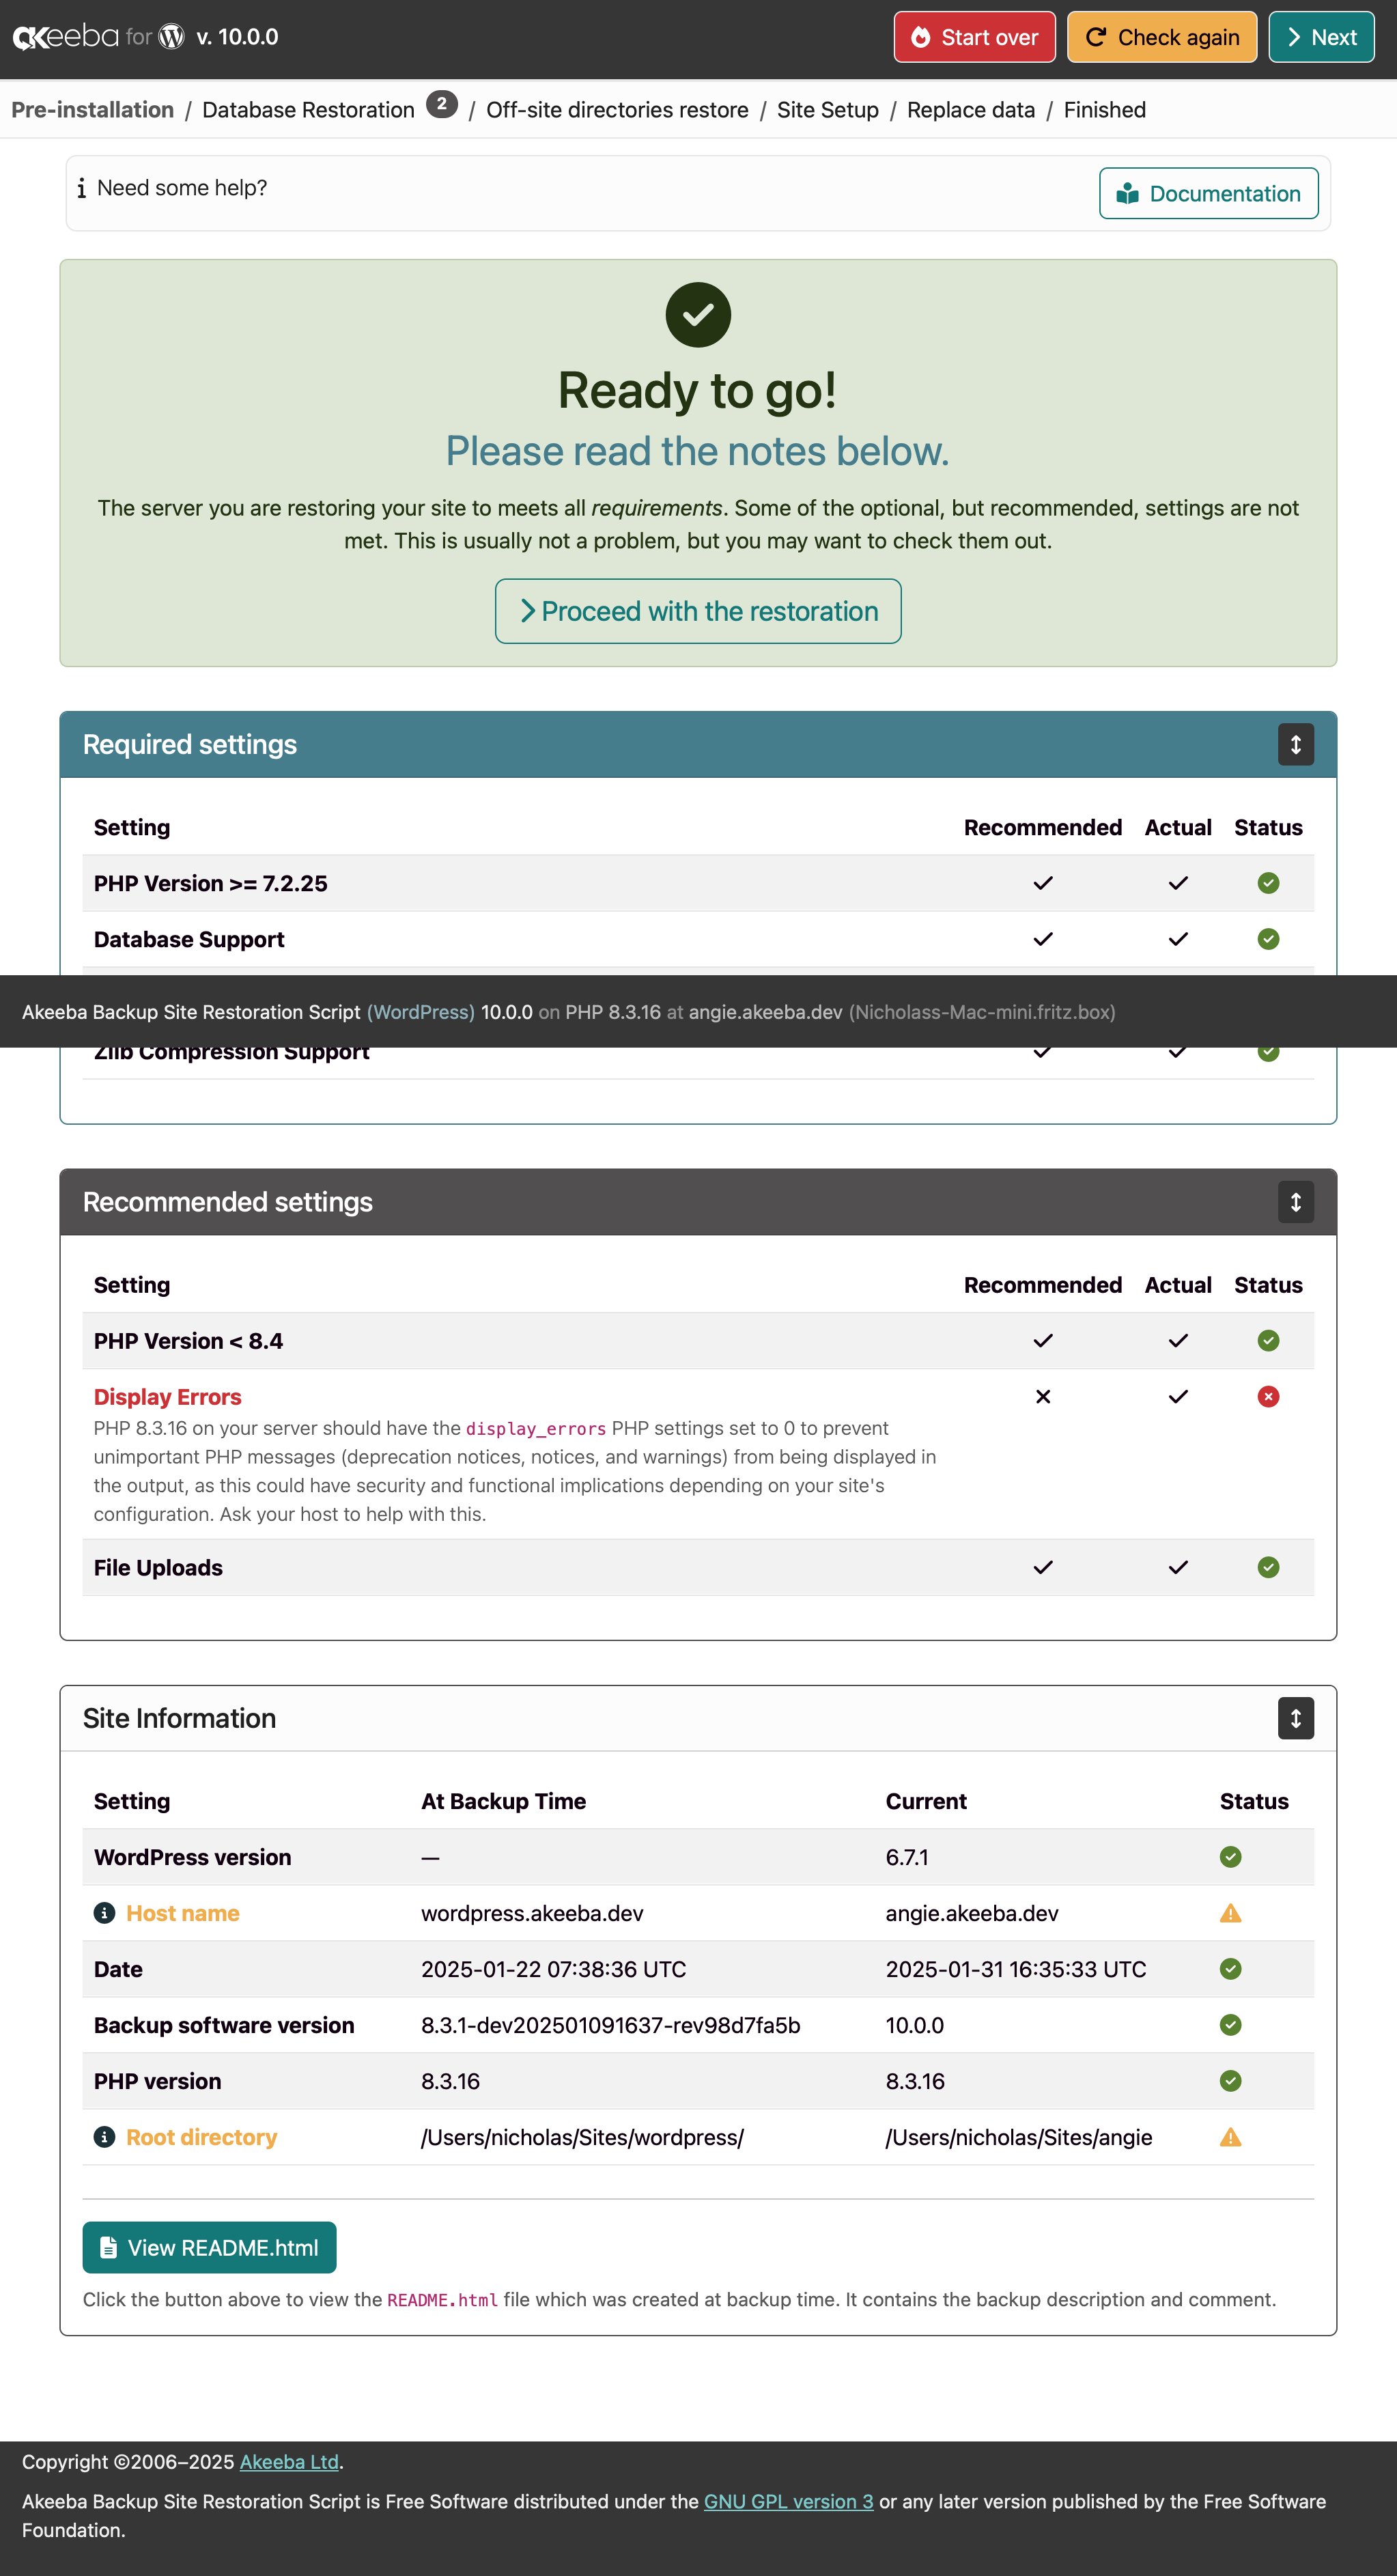Go to the Replace data step
Viewport: 1397px width, 2576px height.
click(x=970, y=110)
